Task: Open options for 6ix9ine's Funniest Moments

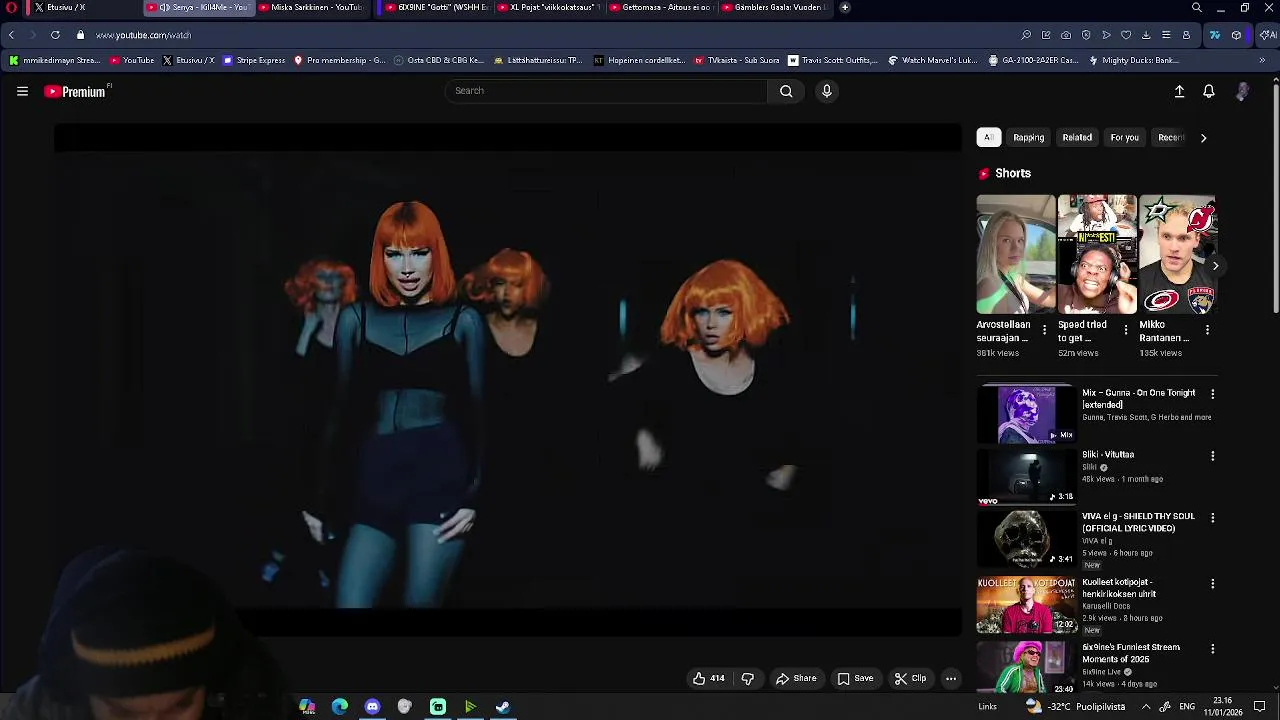Action: point(1212,649)
